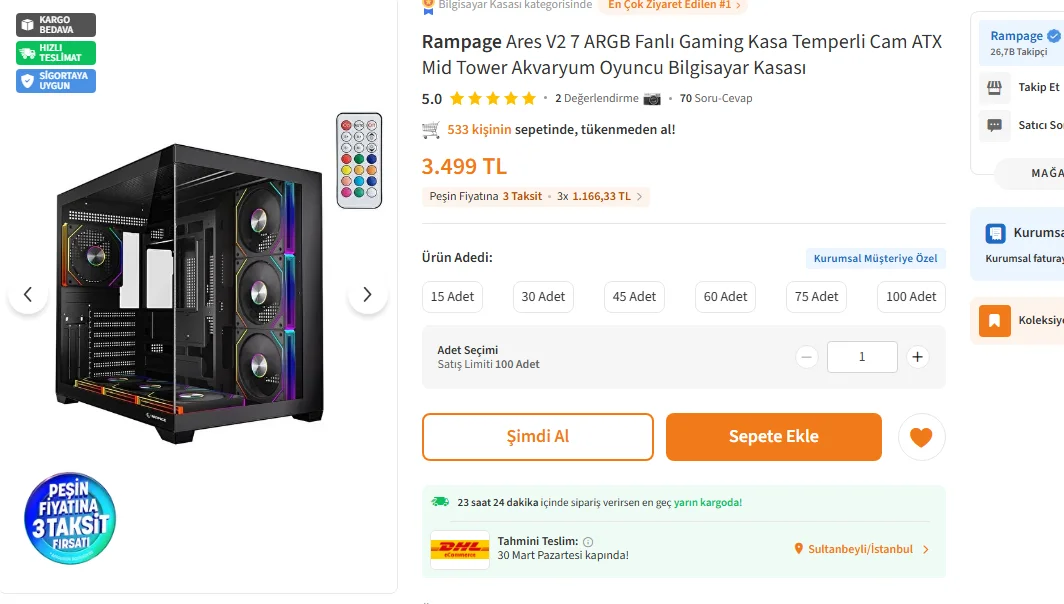This screenshot has height=604, width=1064.
Task: Open the 70 Soru-Cevap section
Action: tap(716, 98)
